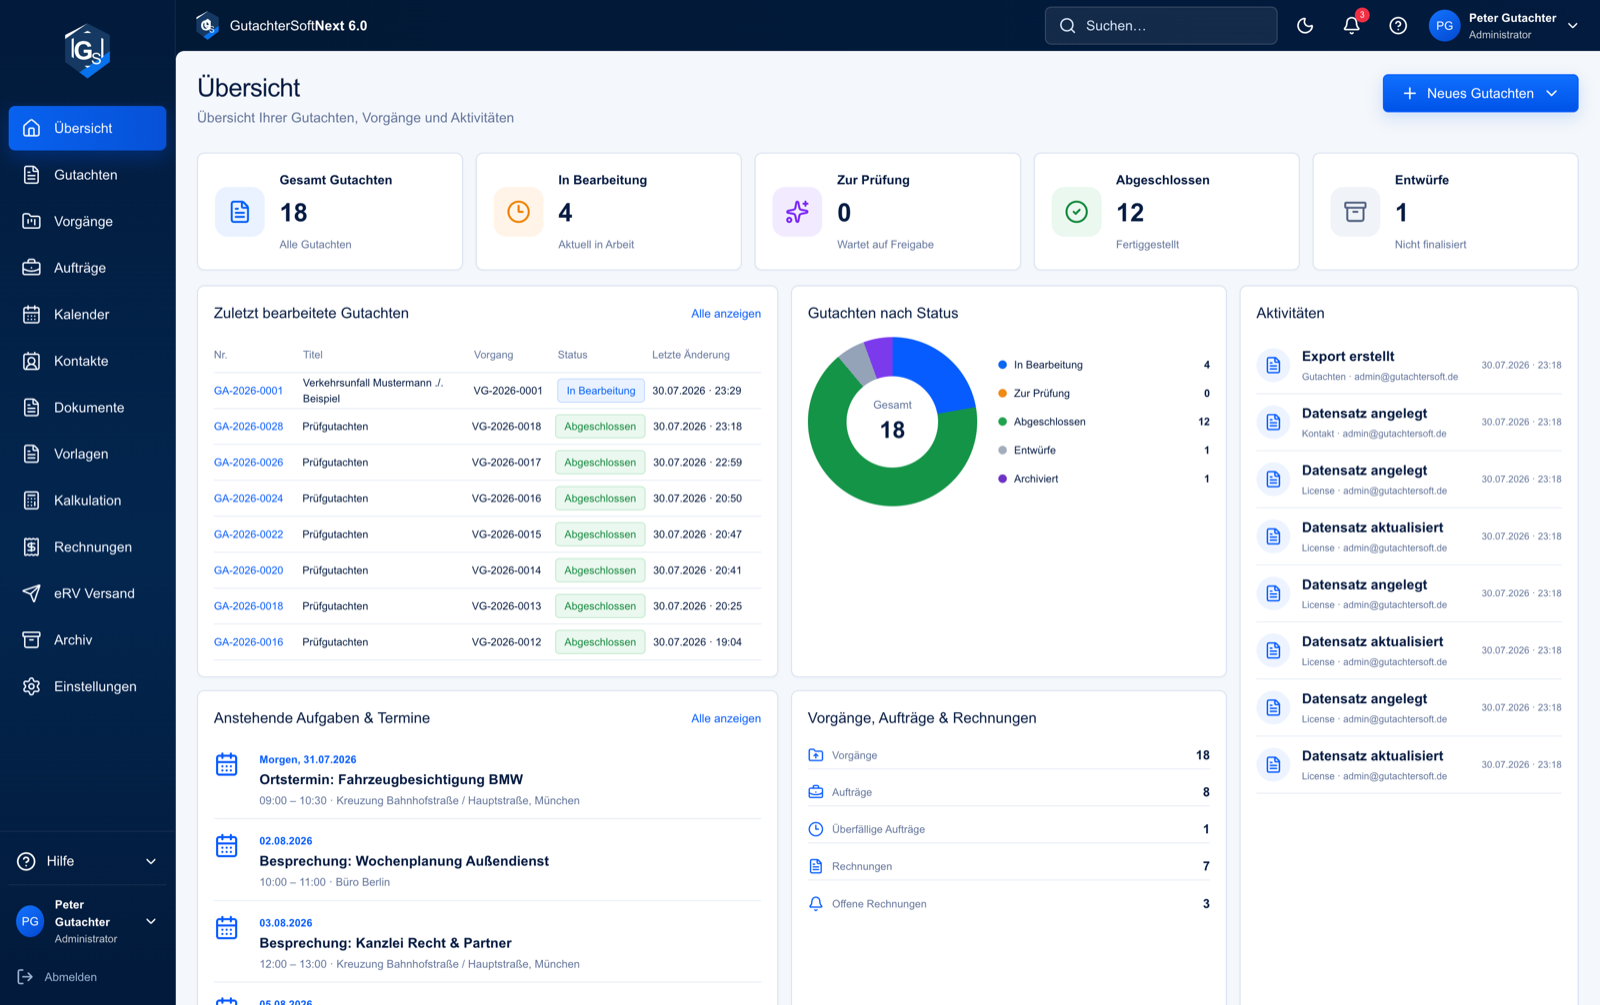
Task: Go to Übersicht in the sidebar
Action: click(87, 128)
